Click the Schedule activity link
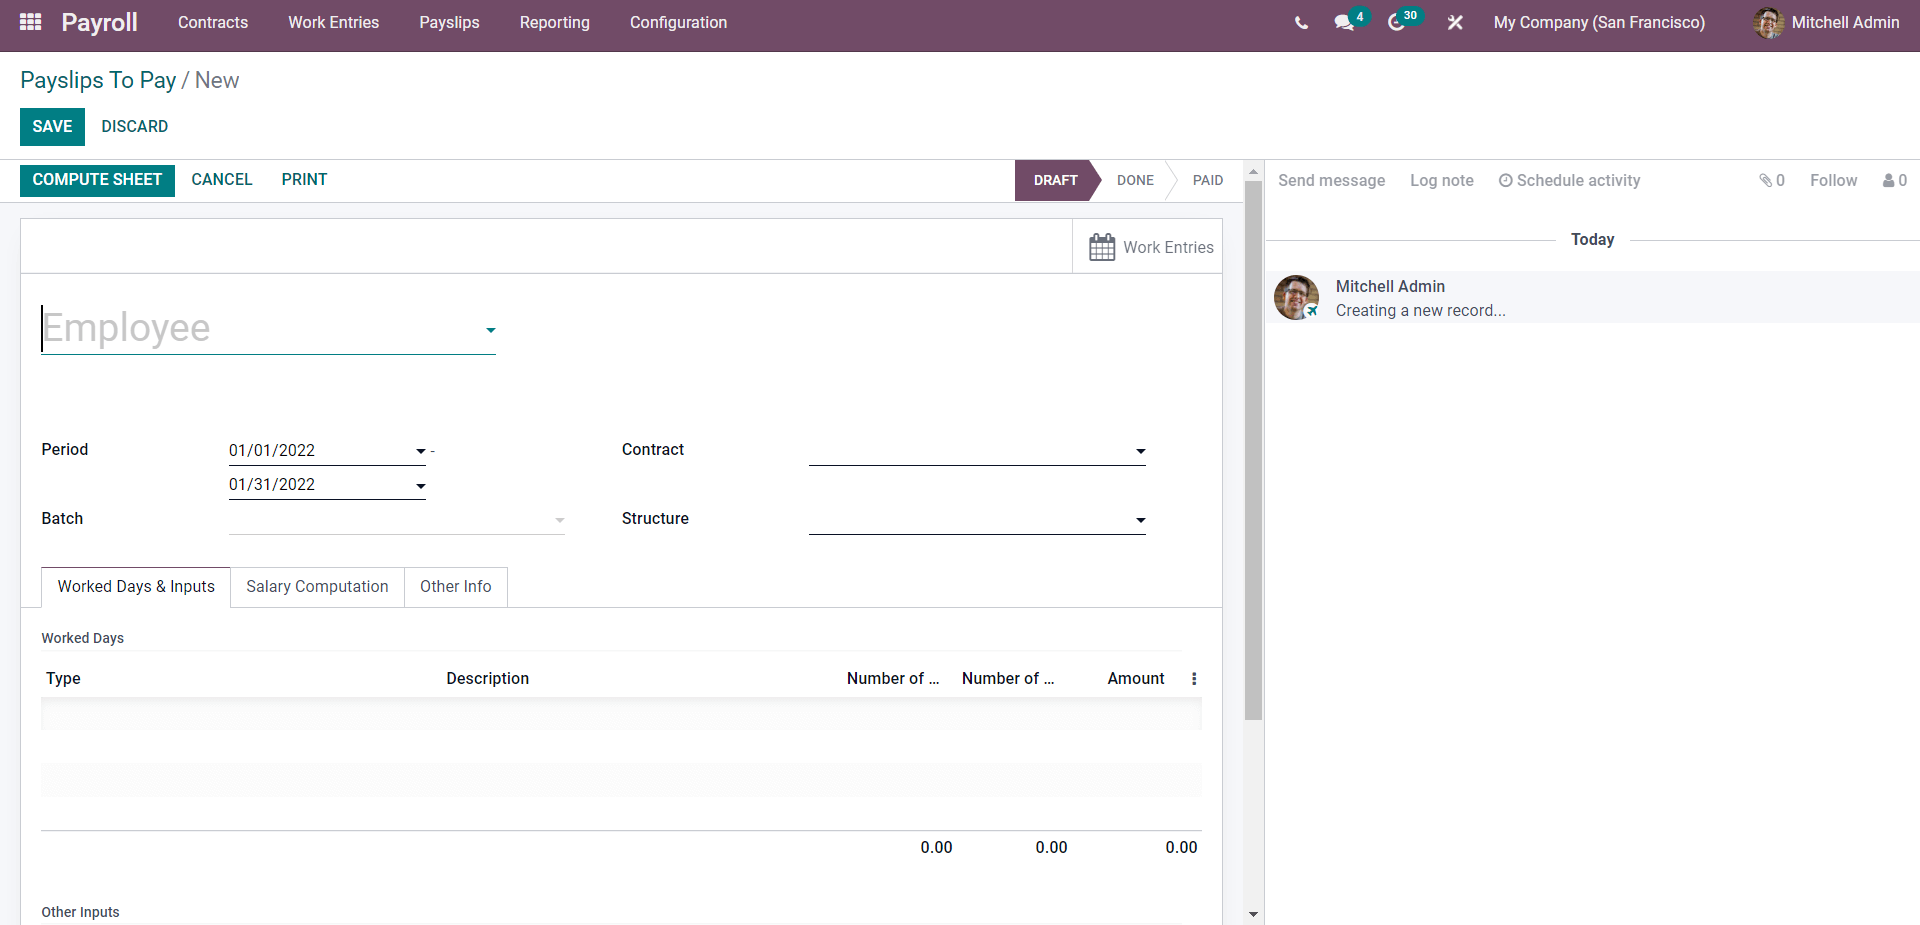 click(1569, 181)
